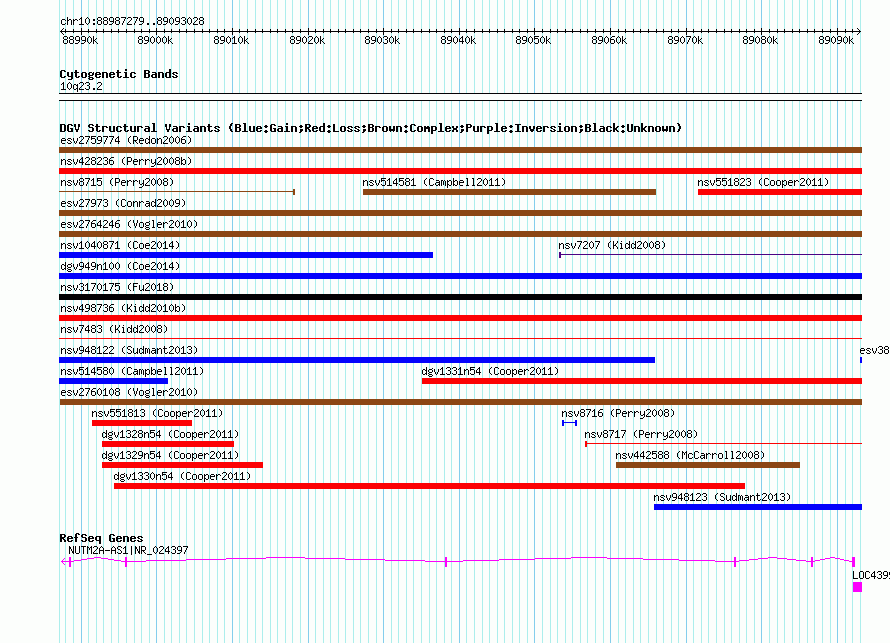
Task: Select dgv1330n54 (Cooper2011) label
Action: click(x=182, y=476)
